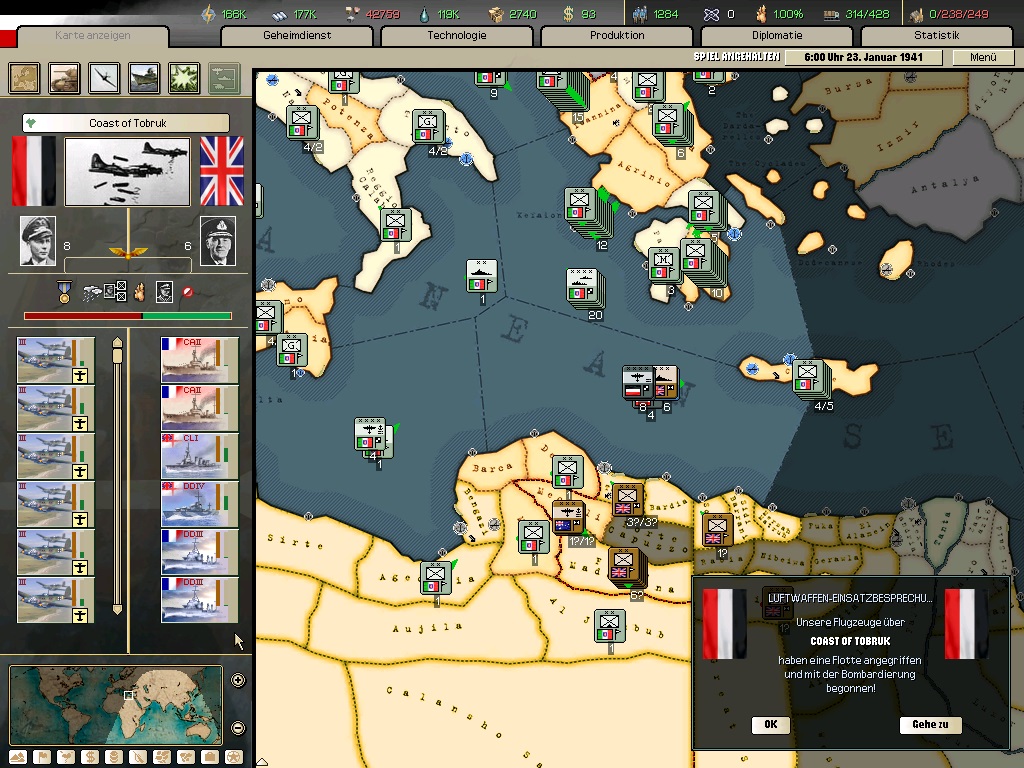The image size is (1024, 768).
Task: Open the air units list (plane icon)
Action: (105, 77)
